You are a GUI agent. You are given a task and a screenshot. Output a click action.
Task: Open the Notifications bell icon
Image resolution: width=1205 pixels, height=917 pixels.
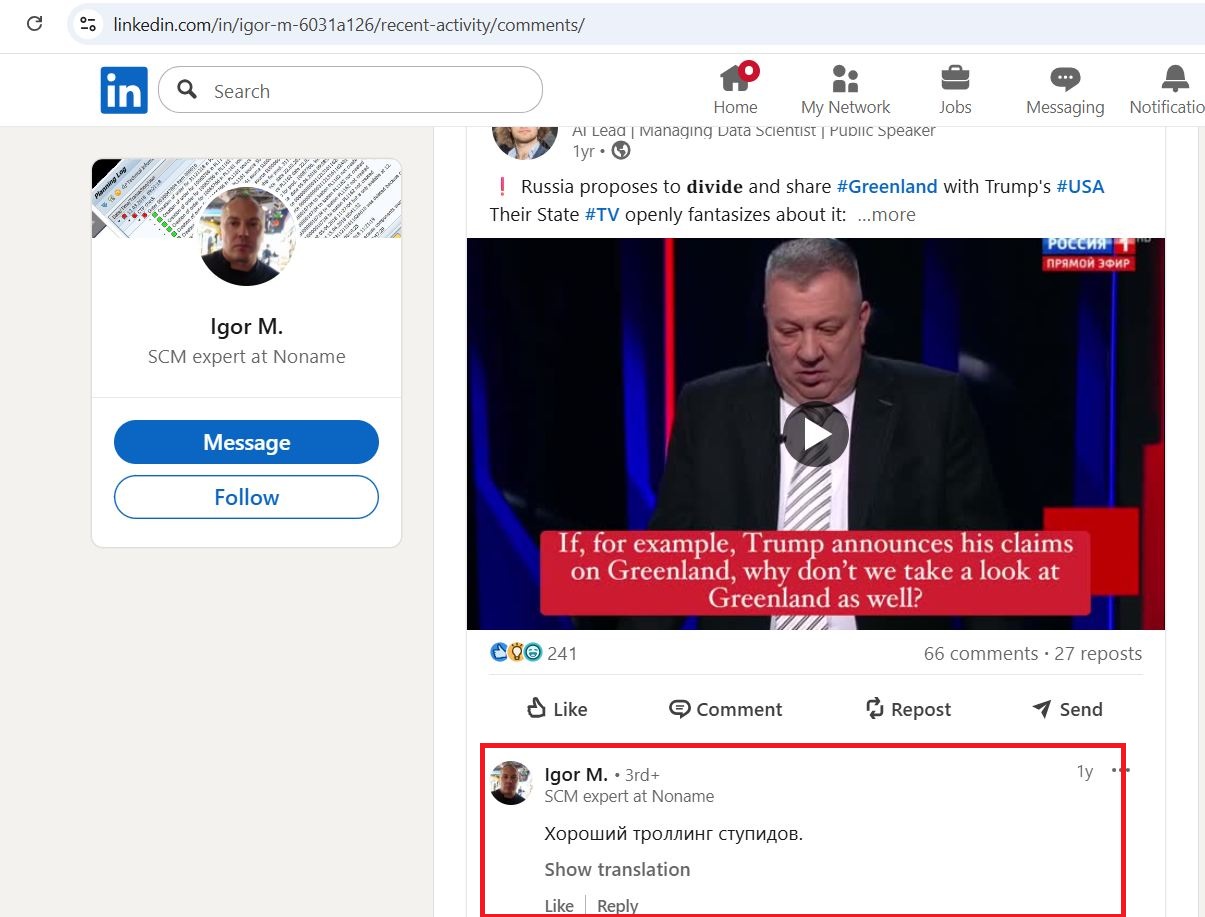pyautogui.click(x=1173, y=77)
